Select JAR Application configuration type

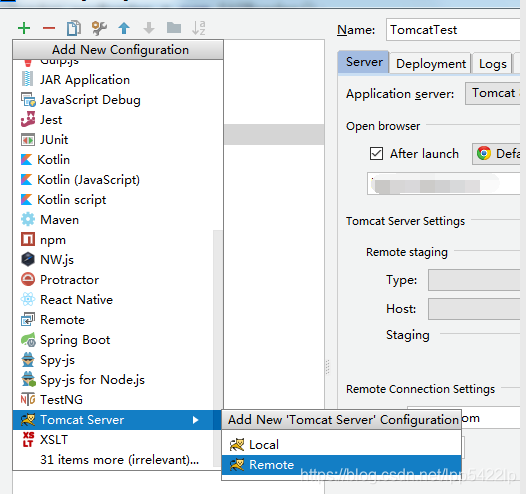pos(118,80)
